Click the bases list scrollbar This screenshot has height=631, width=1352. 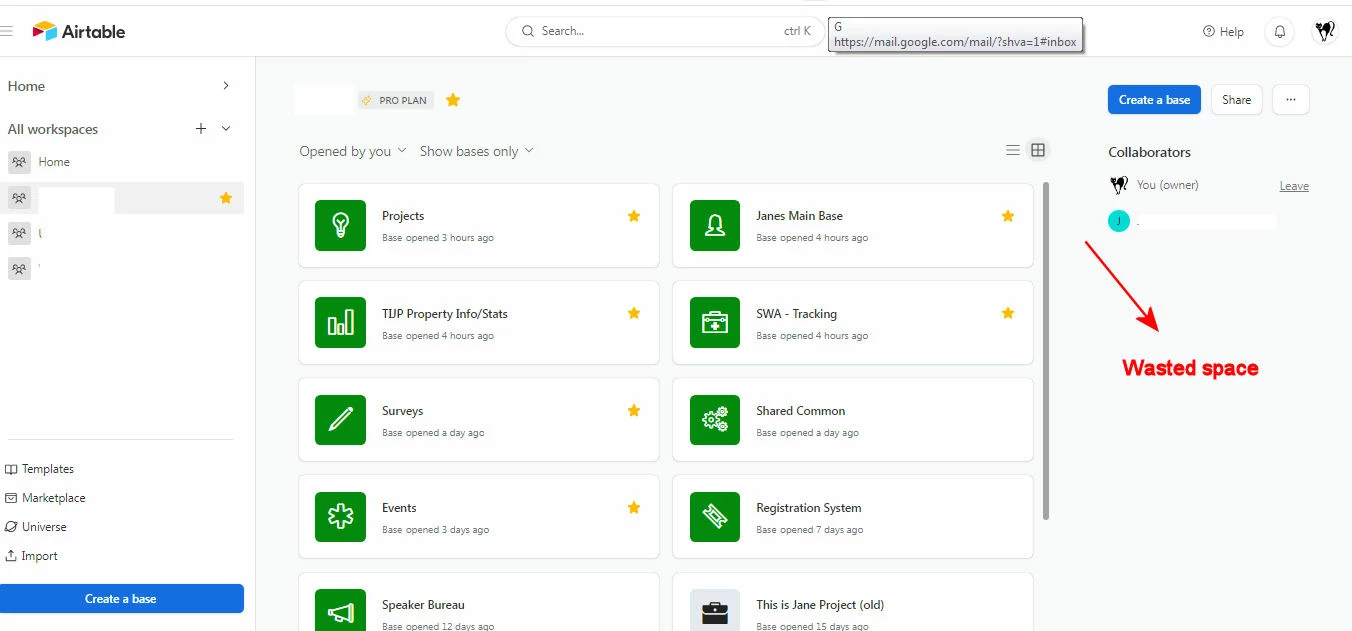[1046, 350]
